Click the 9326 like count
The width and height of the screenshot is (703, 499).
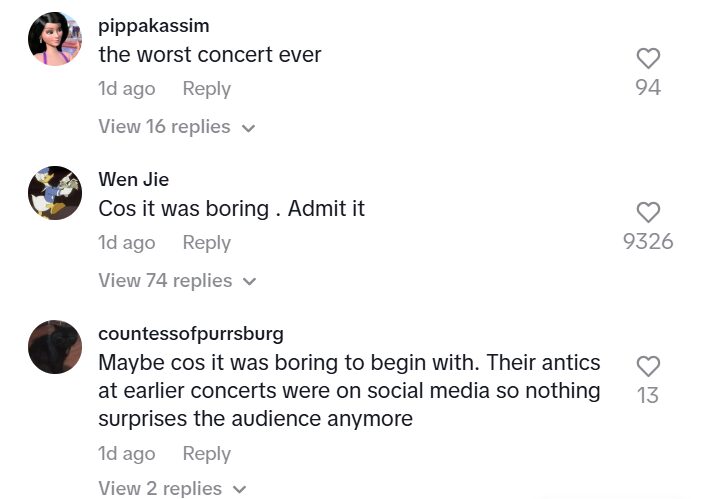click(x=648, y=242)
